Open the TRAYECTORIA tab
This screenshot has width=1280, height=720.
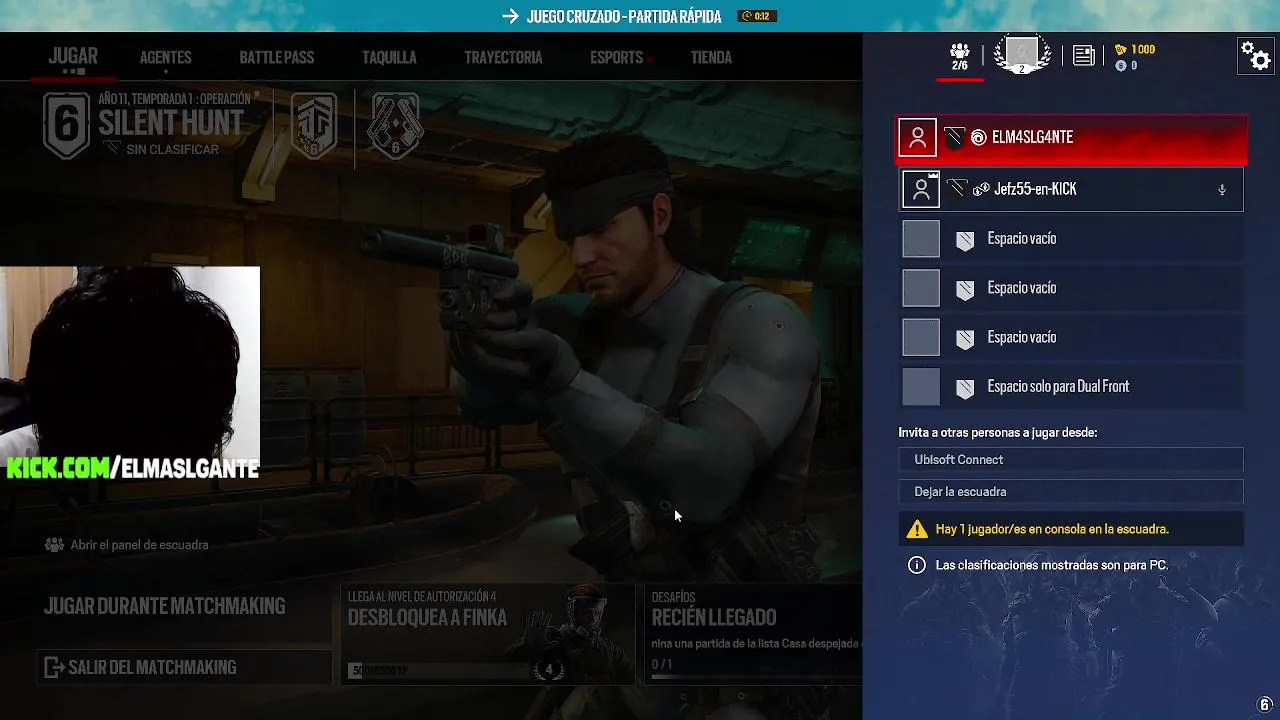(503, 58)
